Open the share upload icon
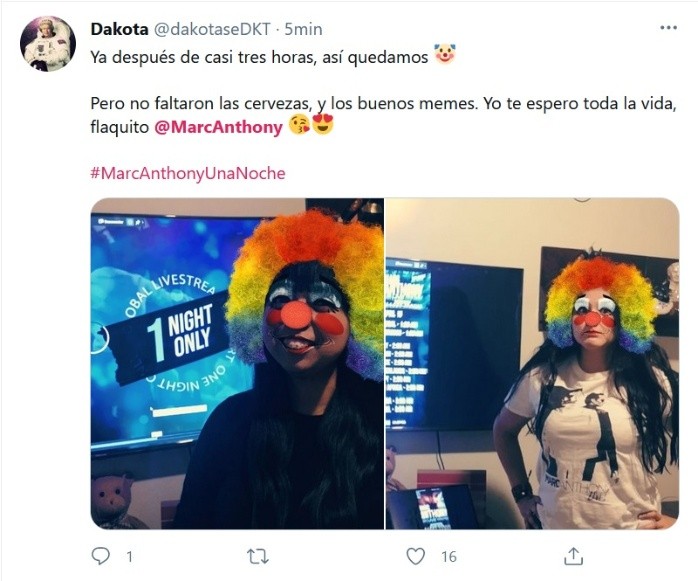 click(573, 556)
